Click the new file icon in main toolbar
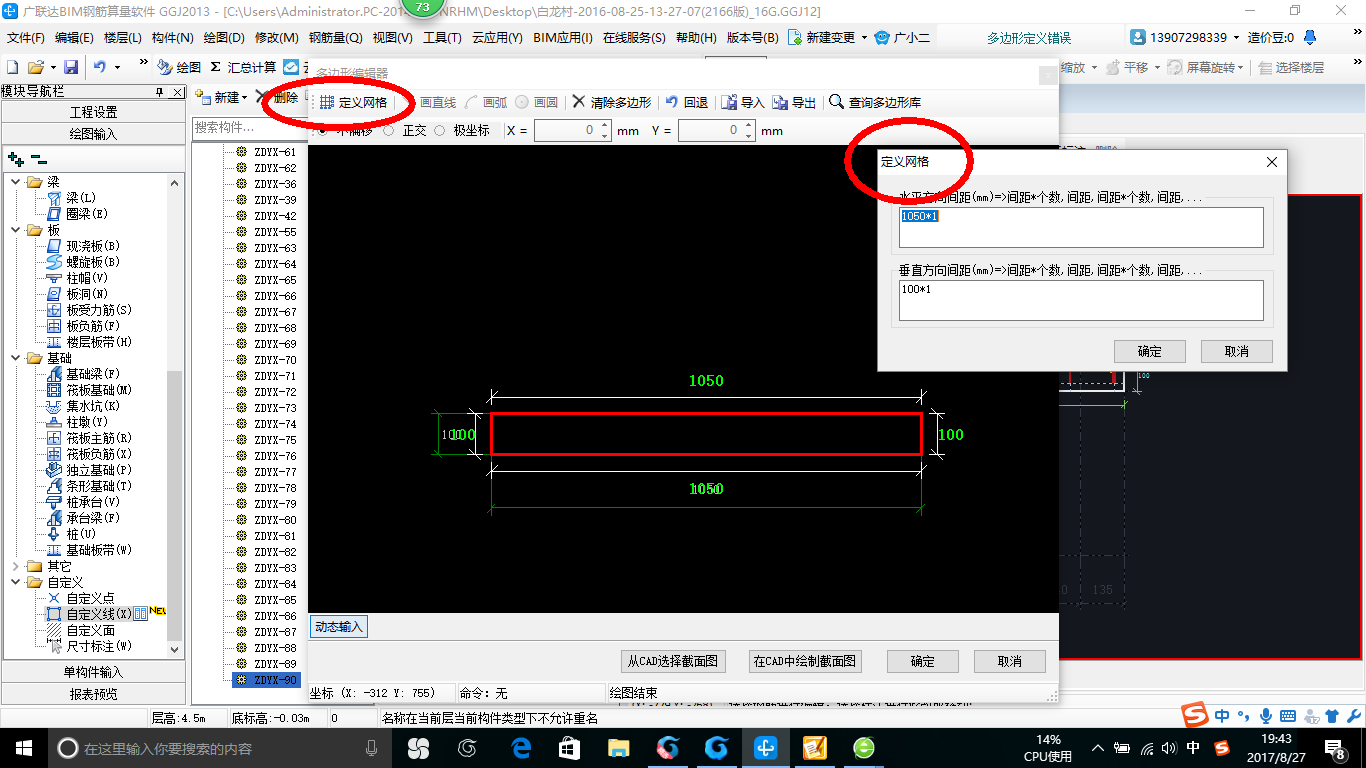This screenshot has width=1366, height=768. pos(13,67)
